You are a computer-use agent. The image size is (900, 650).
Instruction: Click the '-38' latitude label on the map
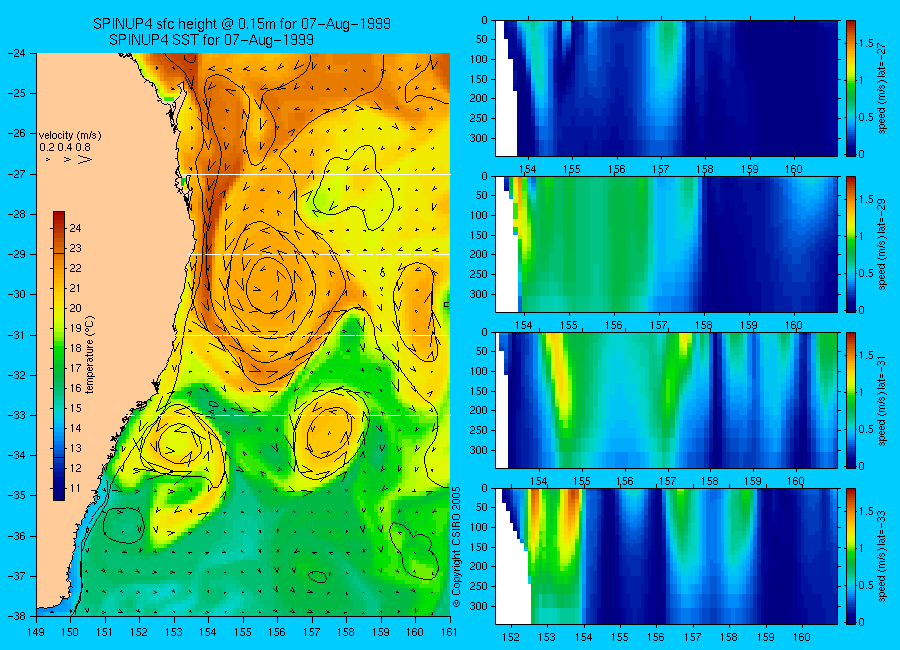point(17,616)
